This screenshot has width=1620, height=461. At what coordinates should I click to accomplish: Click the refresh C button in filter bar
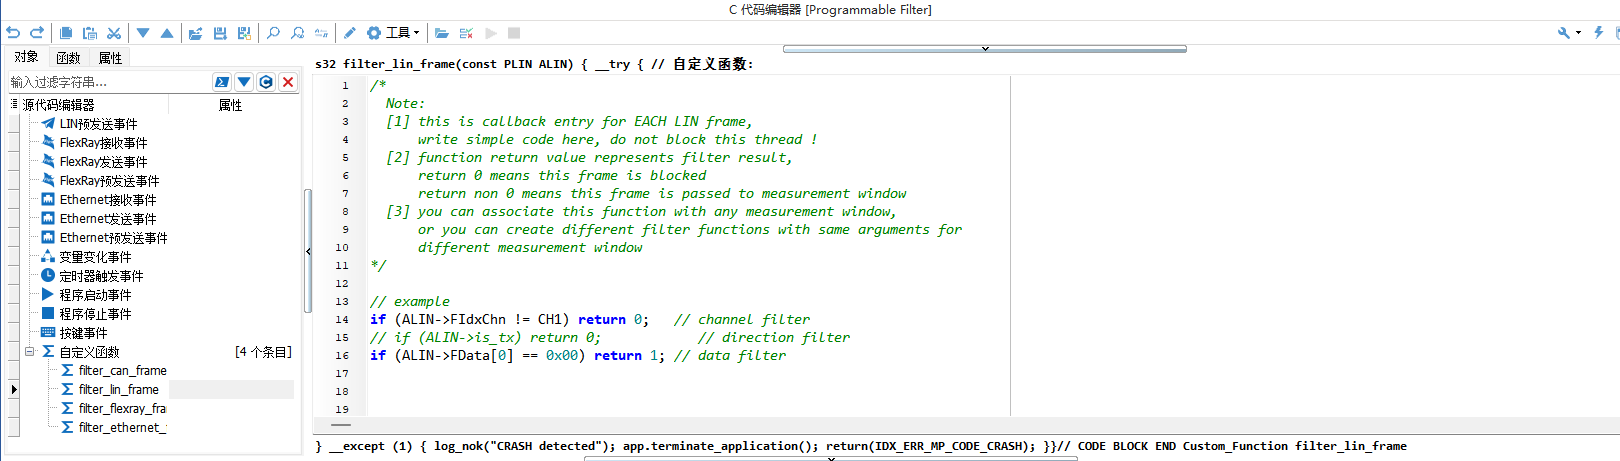[266, 82]
